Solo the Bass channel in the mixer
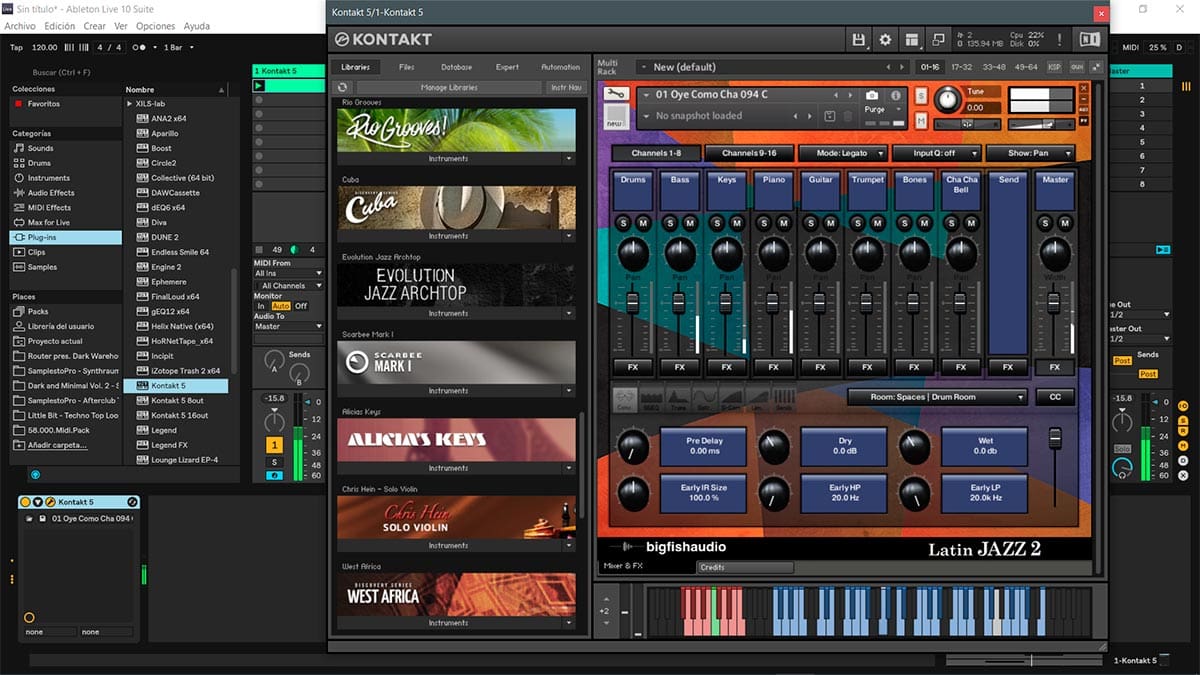 coord(670,222)
